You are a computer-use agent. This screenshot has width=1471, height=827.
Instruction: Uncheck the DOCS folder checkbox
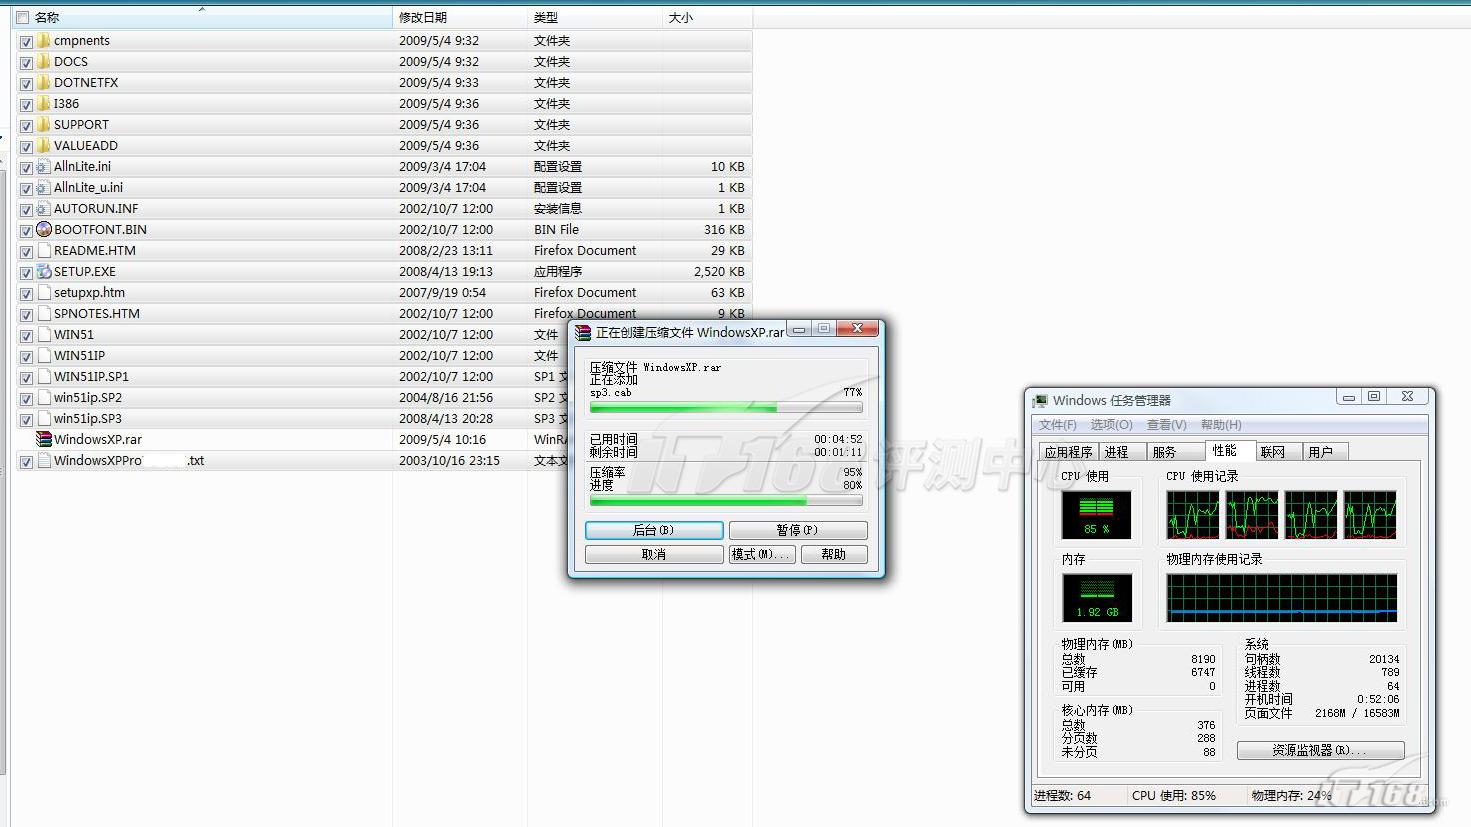26,62
